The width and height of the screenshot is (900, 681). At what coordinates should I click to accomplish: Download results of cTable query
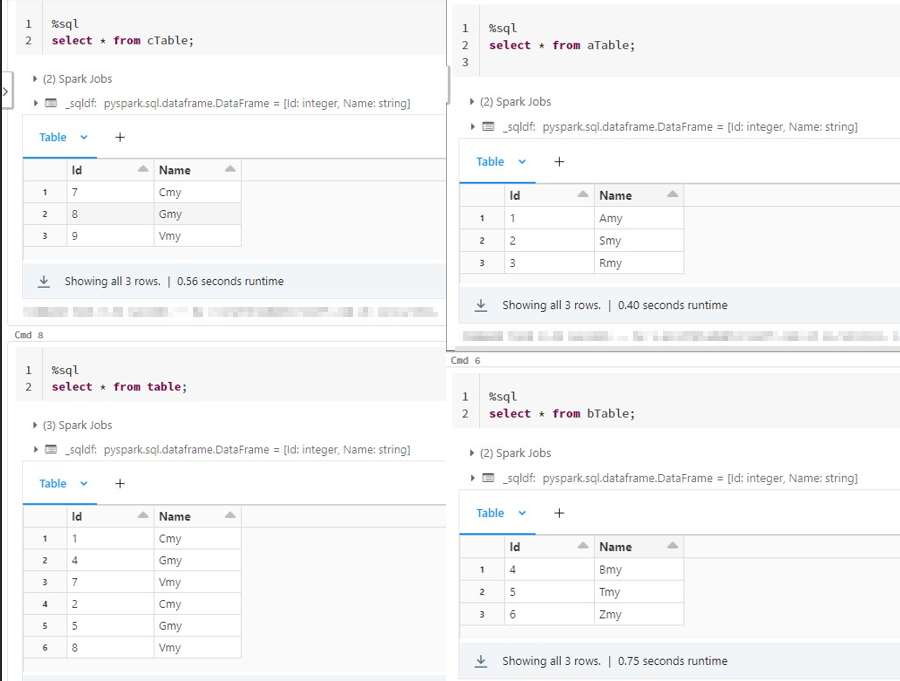pyautogui.click(x=44, y=282)
